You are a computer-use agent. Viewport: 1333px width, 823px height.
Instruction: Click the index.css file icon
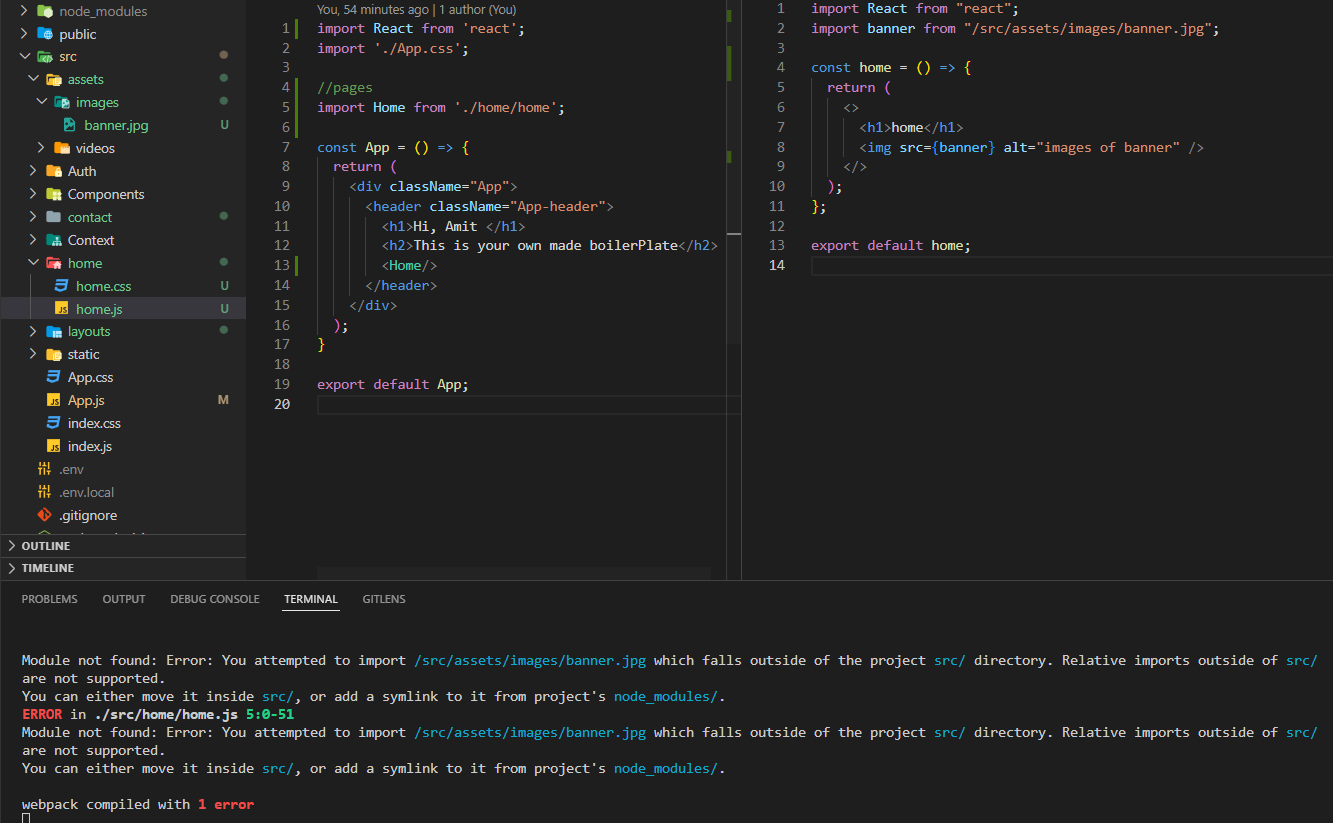53,424
